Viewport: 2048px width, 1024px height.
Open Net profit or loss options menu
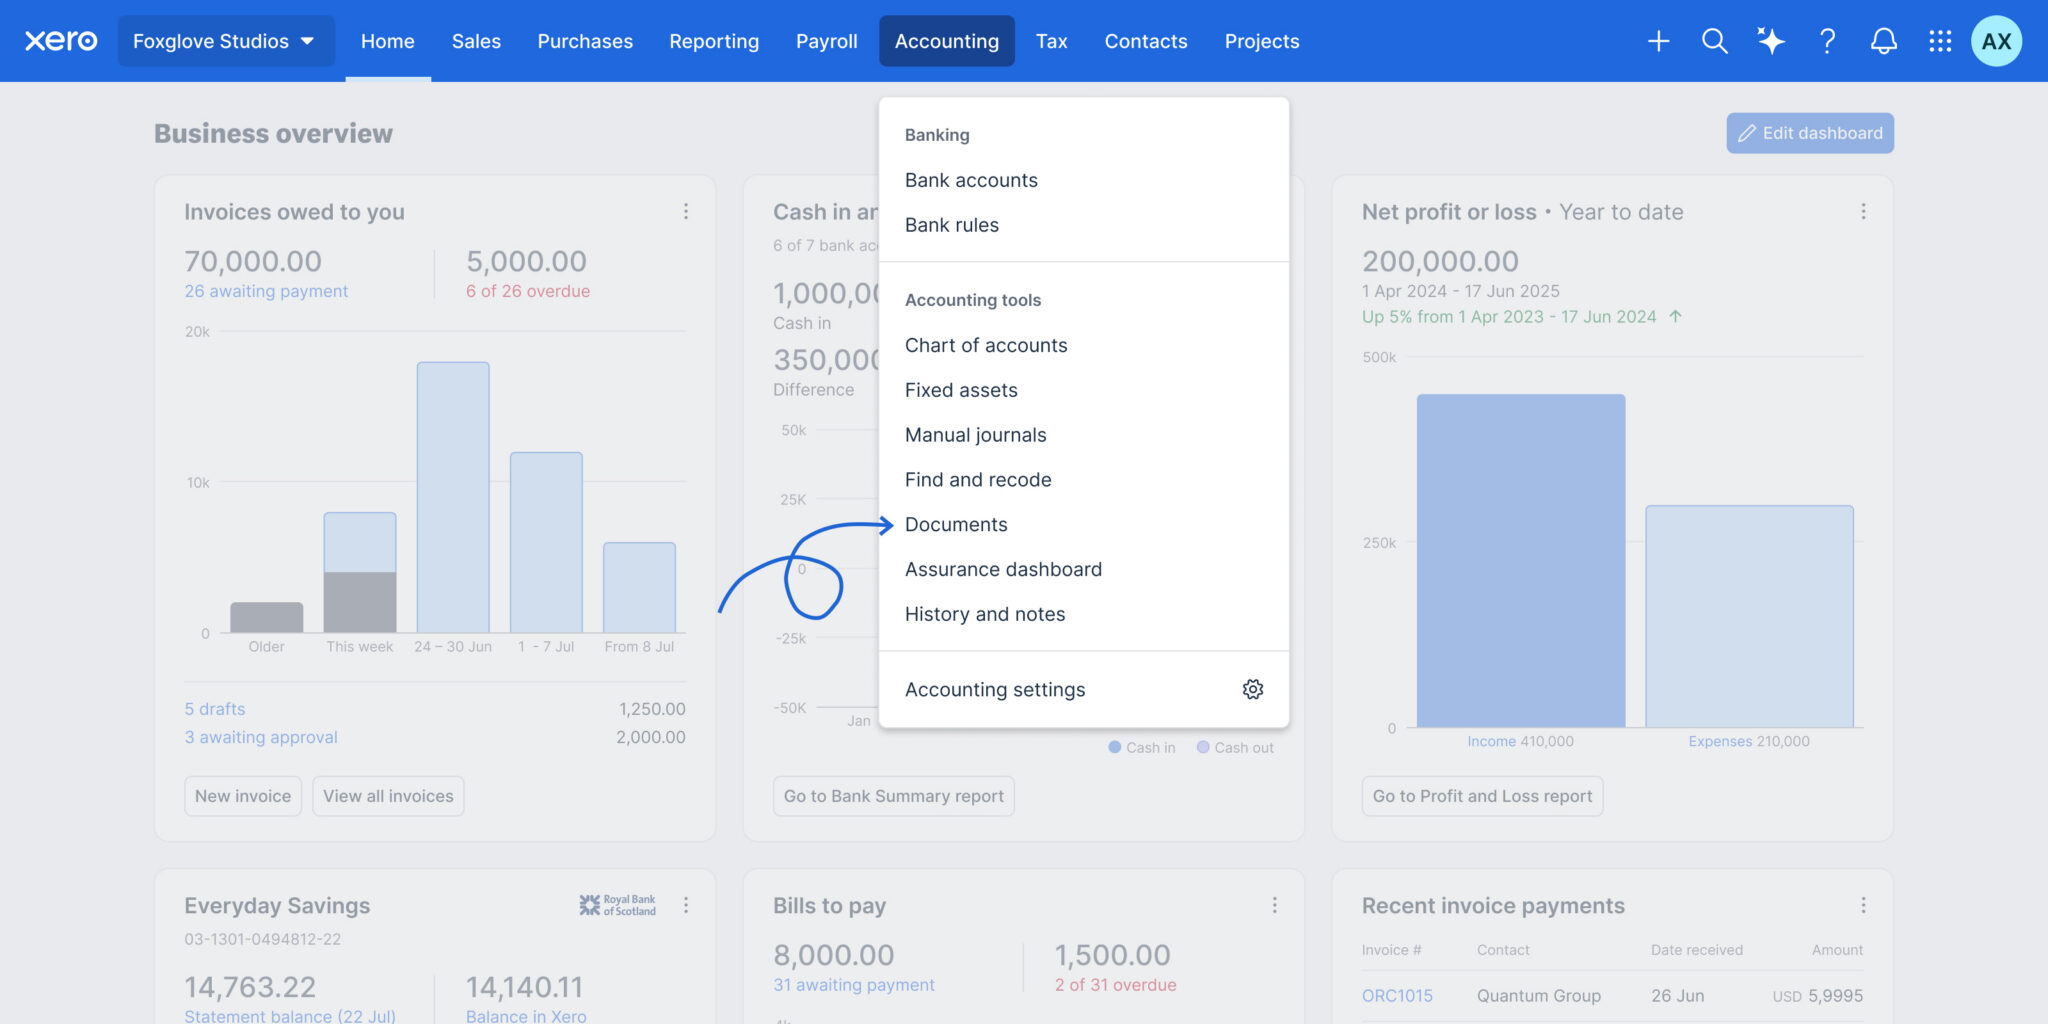(x=1863, y=211)
